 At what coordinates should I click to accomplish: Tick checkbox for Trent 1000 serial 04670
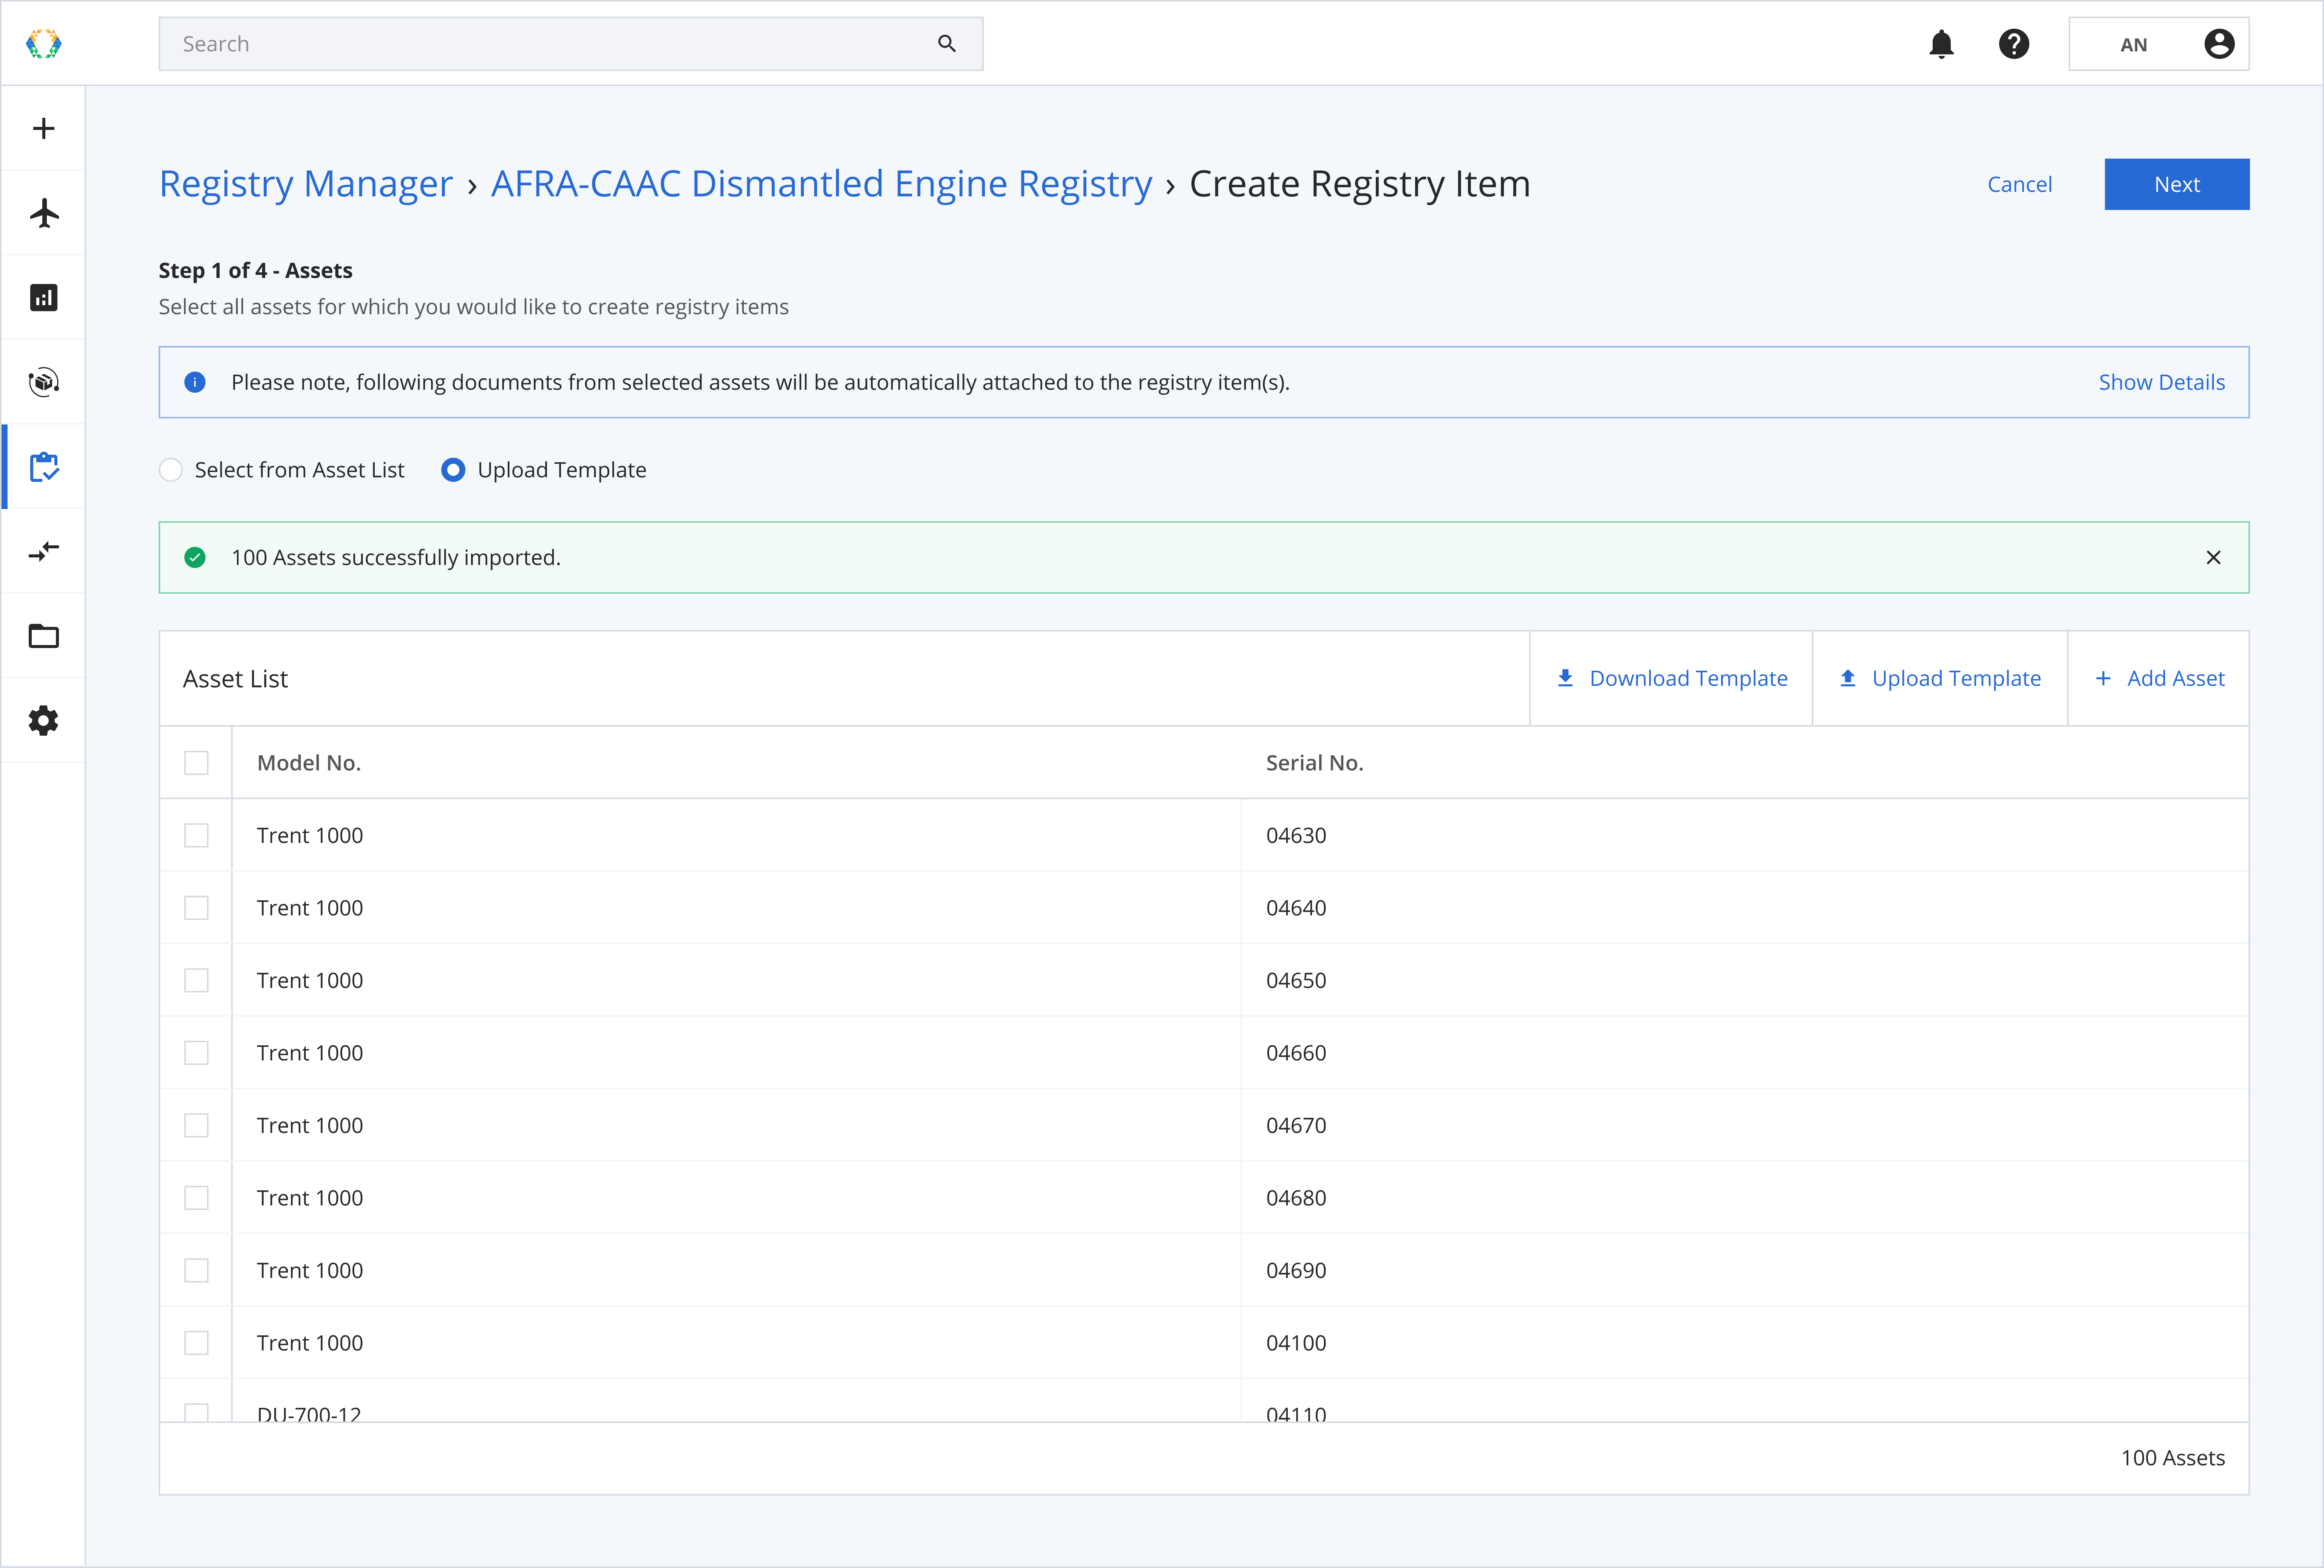(196, 1125)
